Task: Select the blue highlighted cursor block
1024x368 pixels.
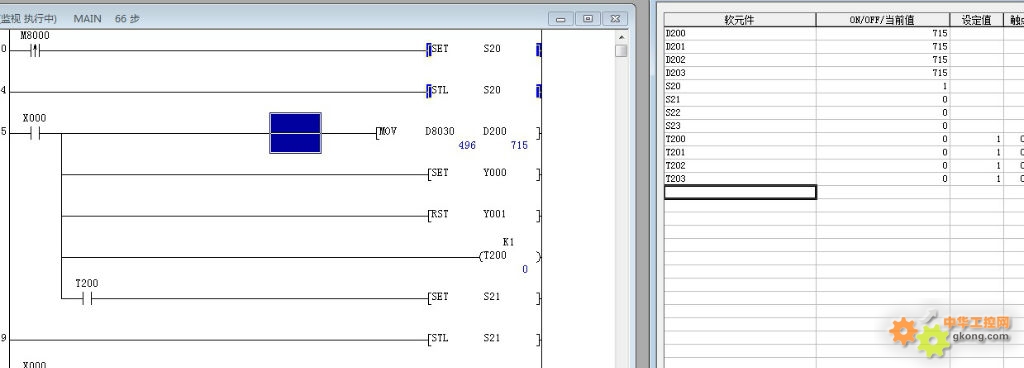Action: tap(295, 133)
